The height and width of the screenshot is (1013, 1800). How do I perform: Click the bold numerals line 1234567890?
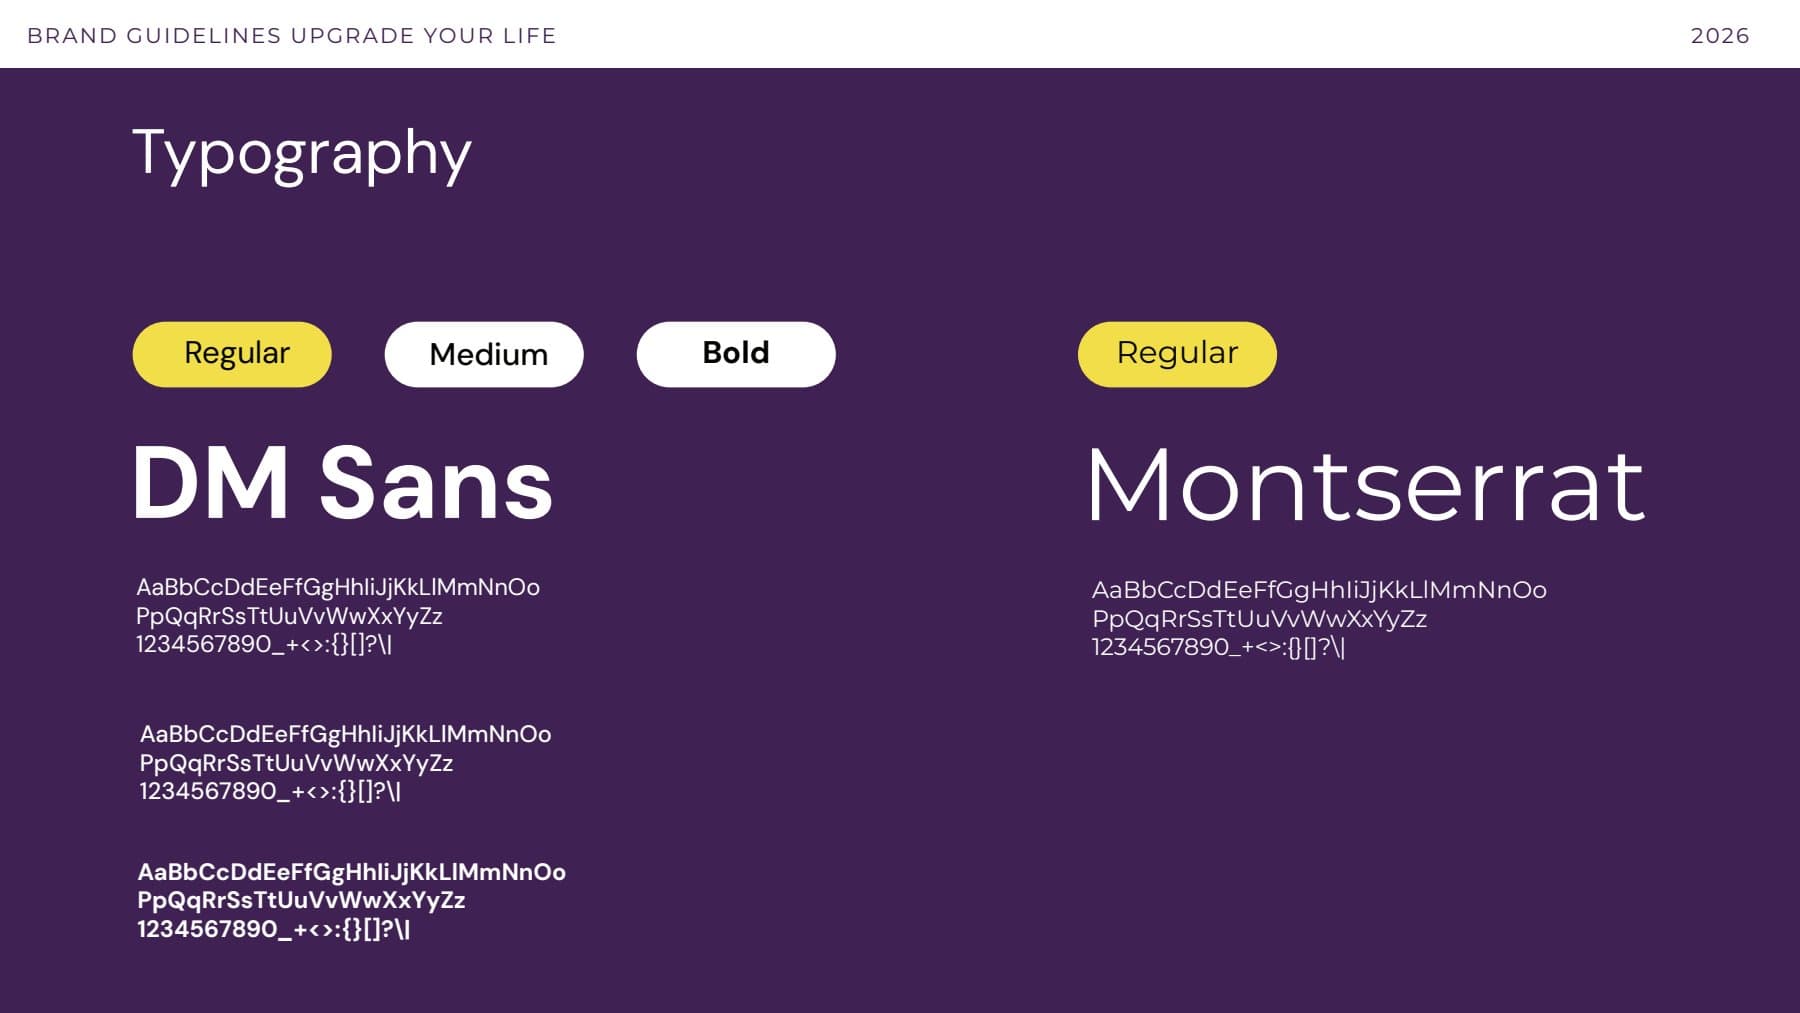tap(273, 929)
